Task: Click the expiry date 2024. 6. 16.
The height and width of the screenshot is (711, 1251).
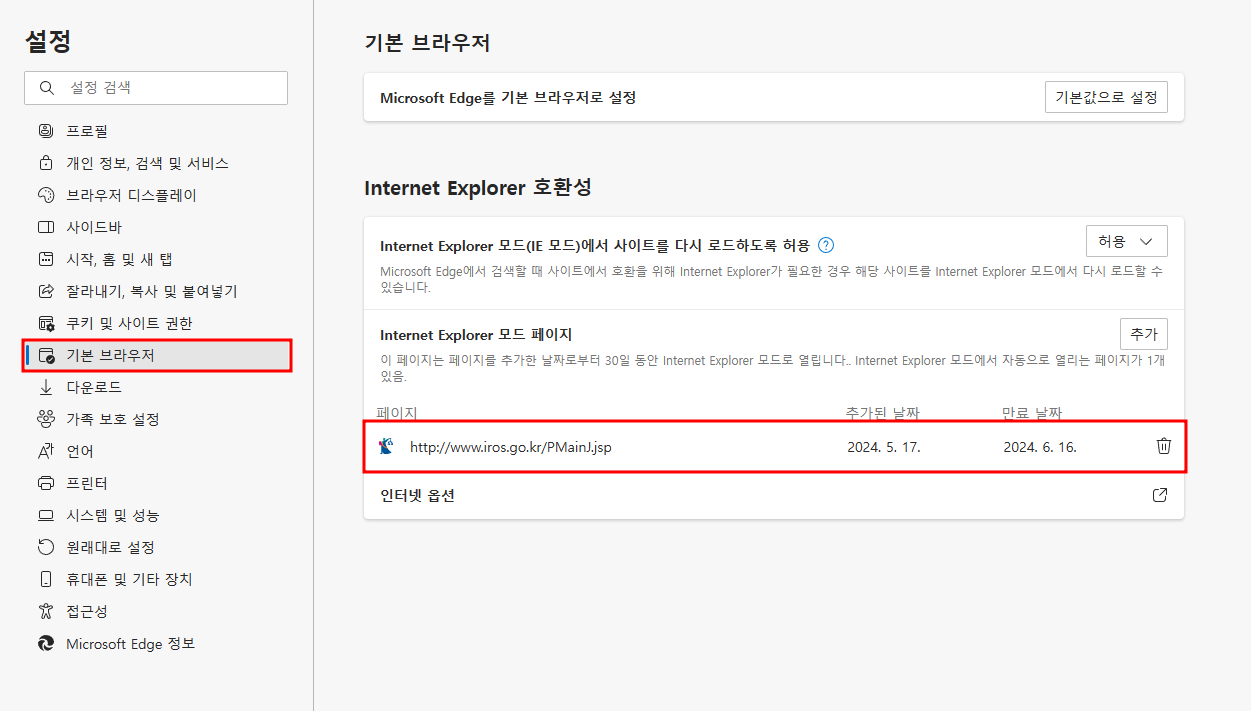Action: point(1040,447)
